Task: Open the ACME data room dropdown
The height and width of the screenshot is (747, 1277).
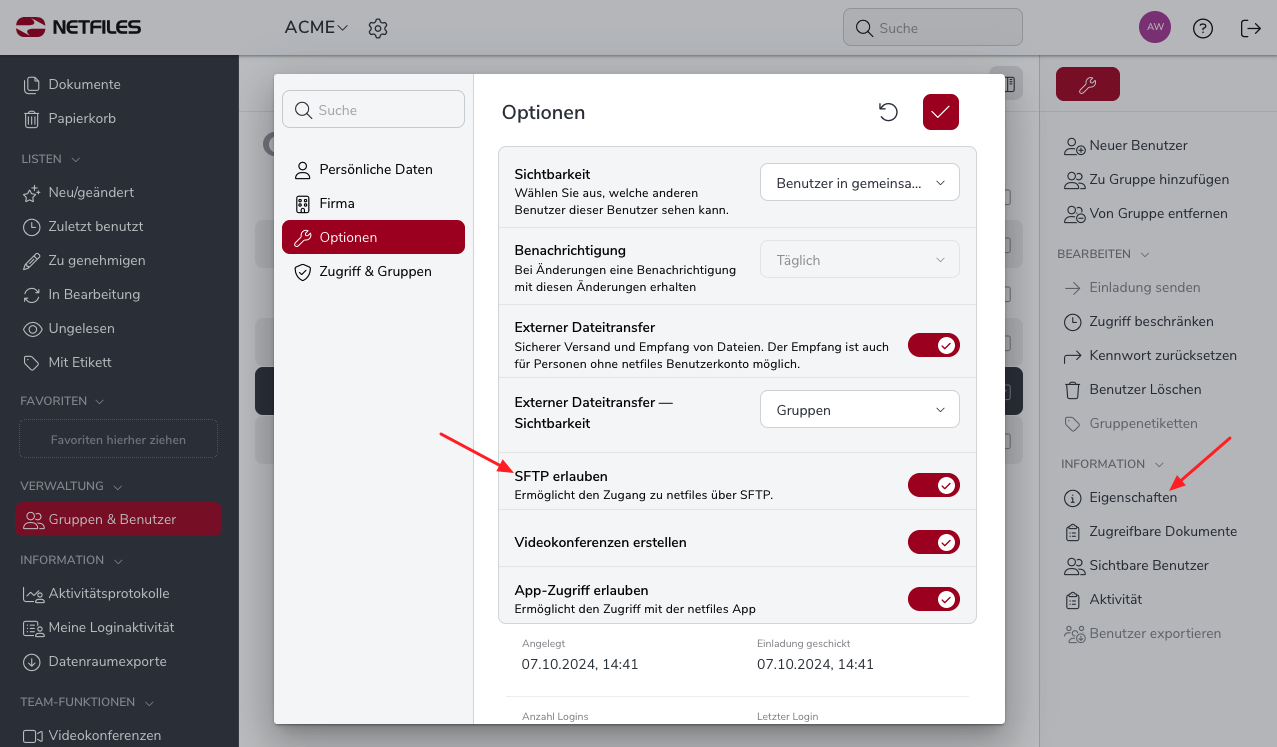Action: (x=316, y=28)
